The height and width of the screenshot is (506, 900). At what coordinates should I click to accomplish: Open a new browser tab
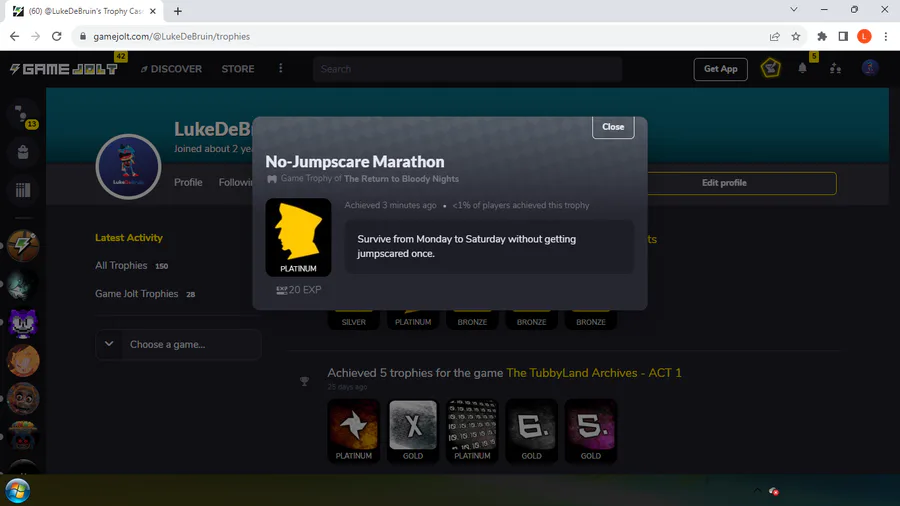coord(177,11)
